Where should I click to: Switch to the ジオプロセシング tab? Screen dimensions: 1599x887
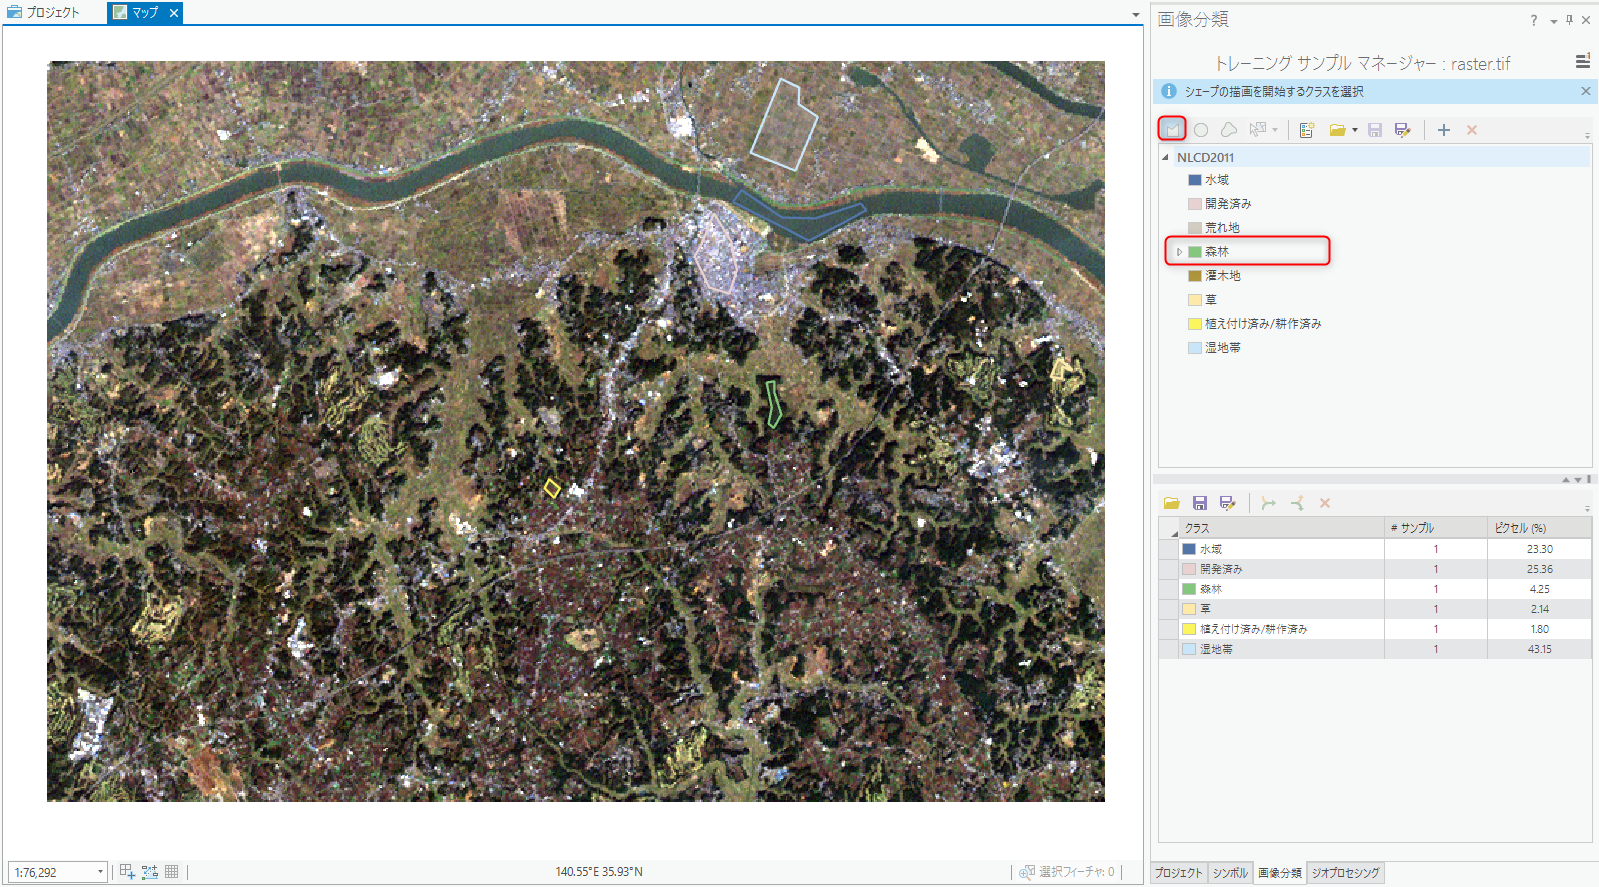click(x=1345, y=873)
